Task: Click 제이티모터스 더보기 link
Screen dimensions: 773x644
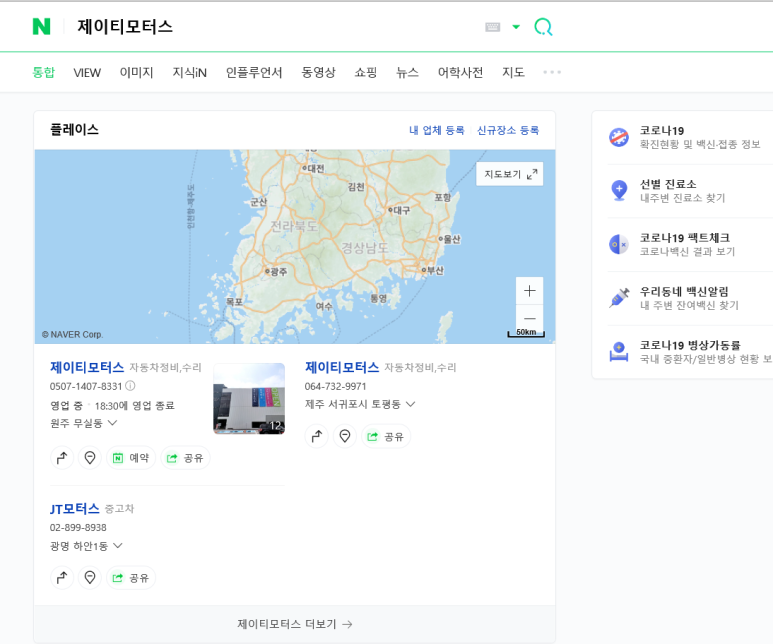Action: coord(295,624)
